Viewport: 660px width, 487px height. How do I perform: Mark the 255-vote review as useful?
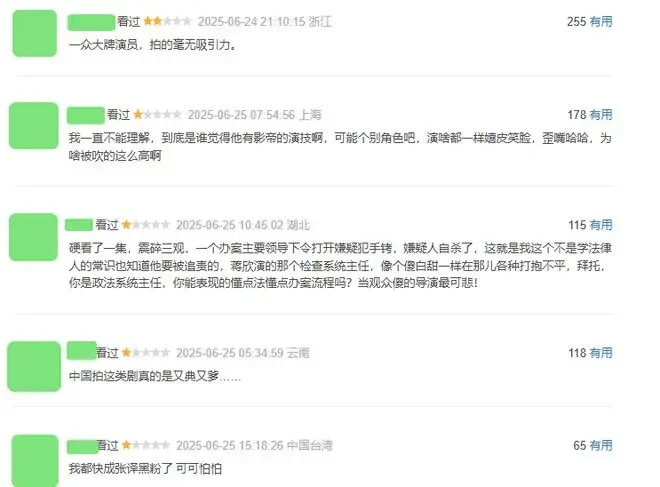pyautogui.click(x=601, y=21)
